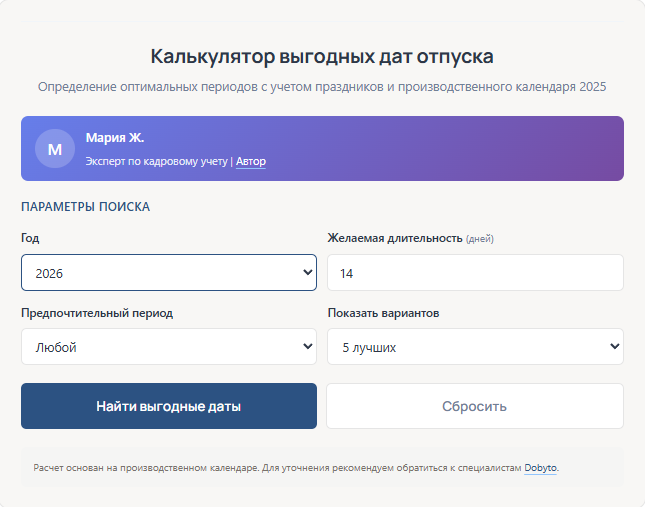Viewport: 645px width, 507px height.
Task: Click the author name Мария Ж.
Action: click(115, 138)
